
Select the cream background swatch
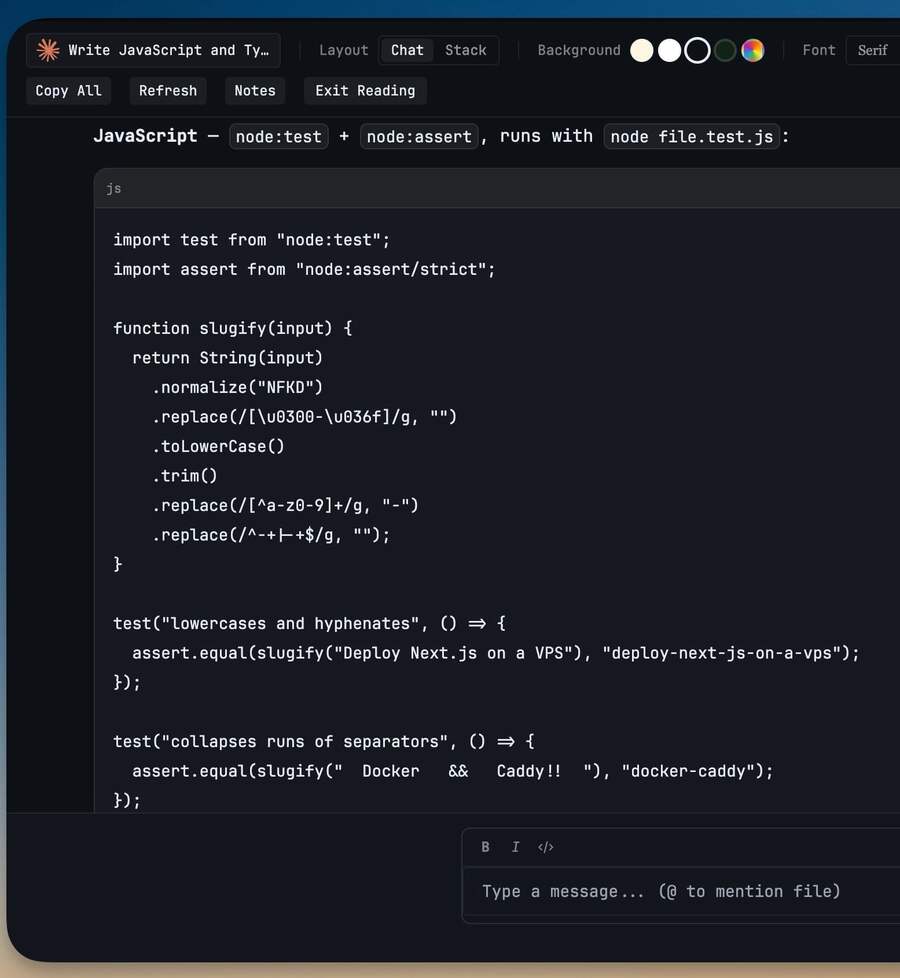click(642, 51)
